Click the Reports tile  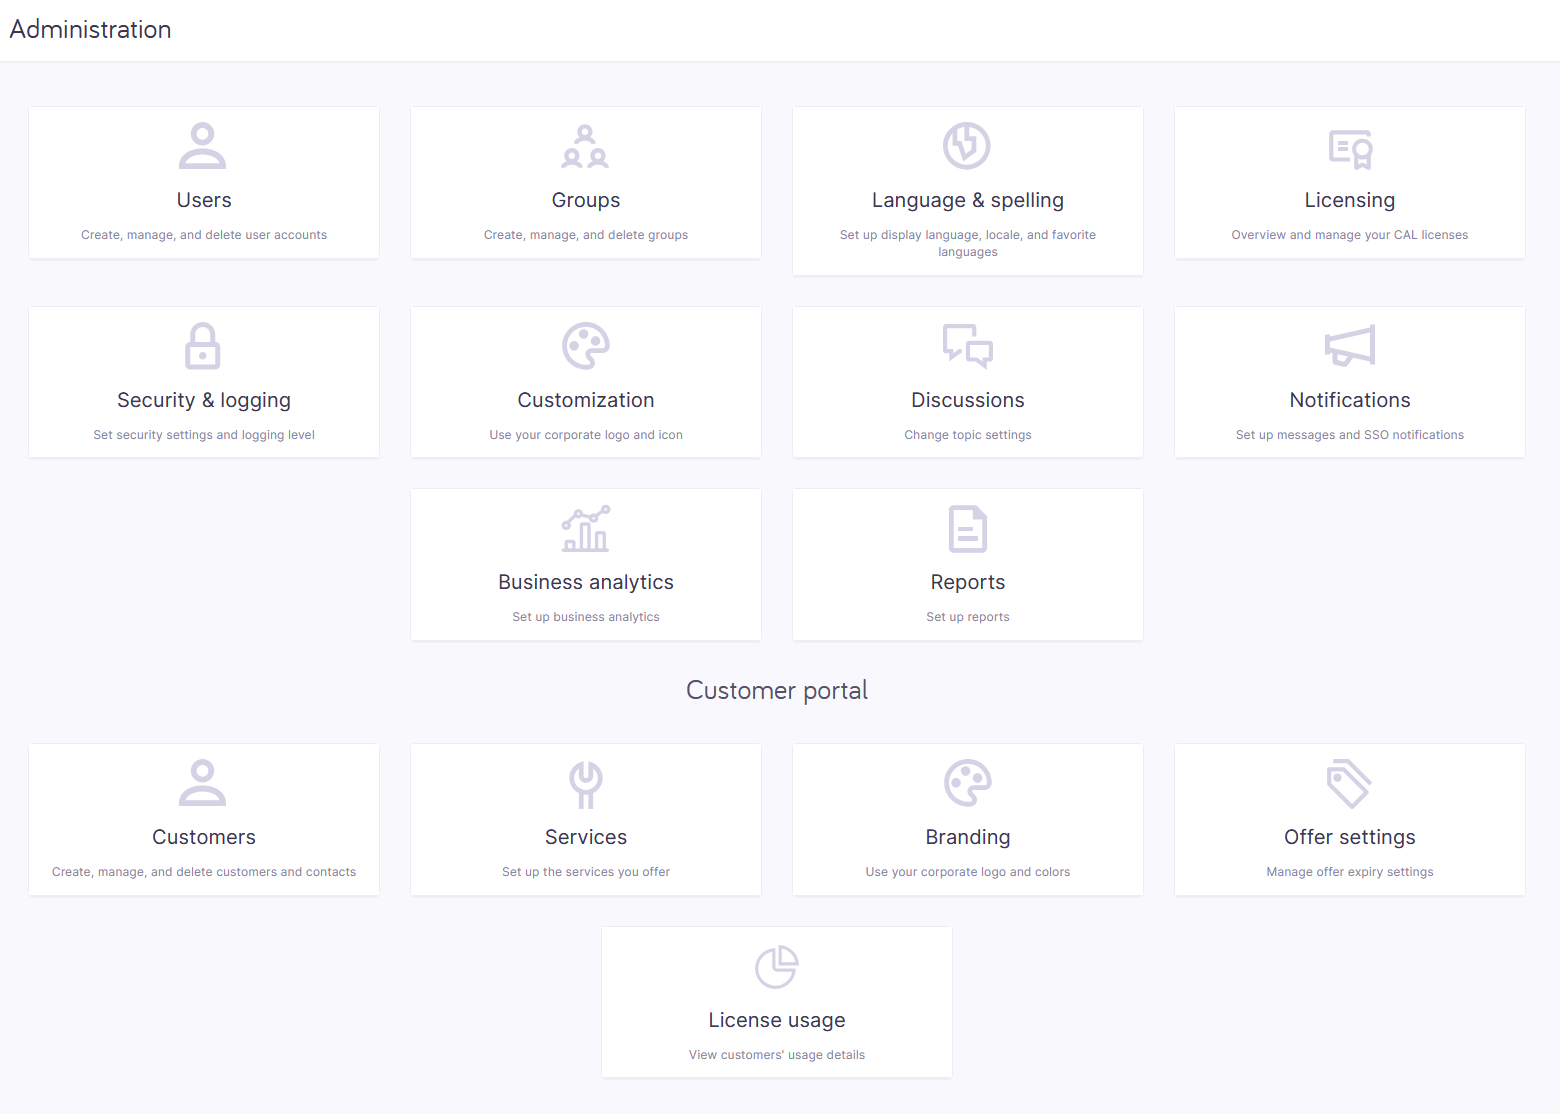[967, 564]
